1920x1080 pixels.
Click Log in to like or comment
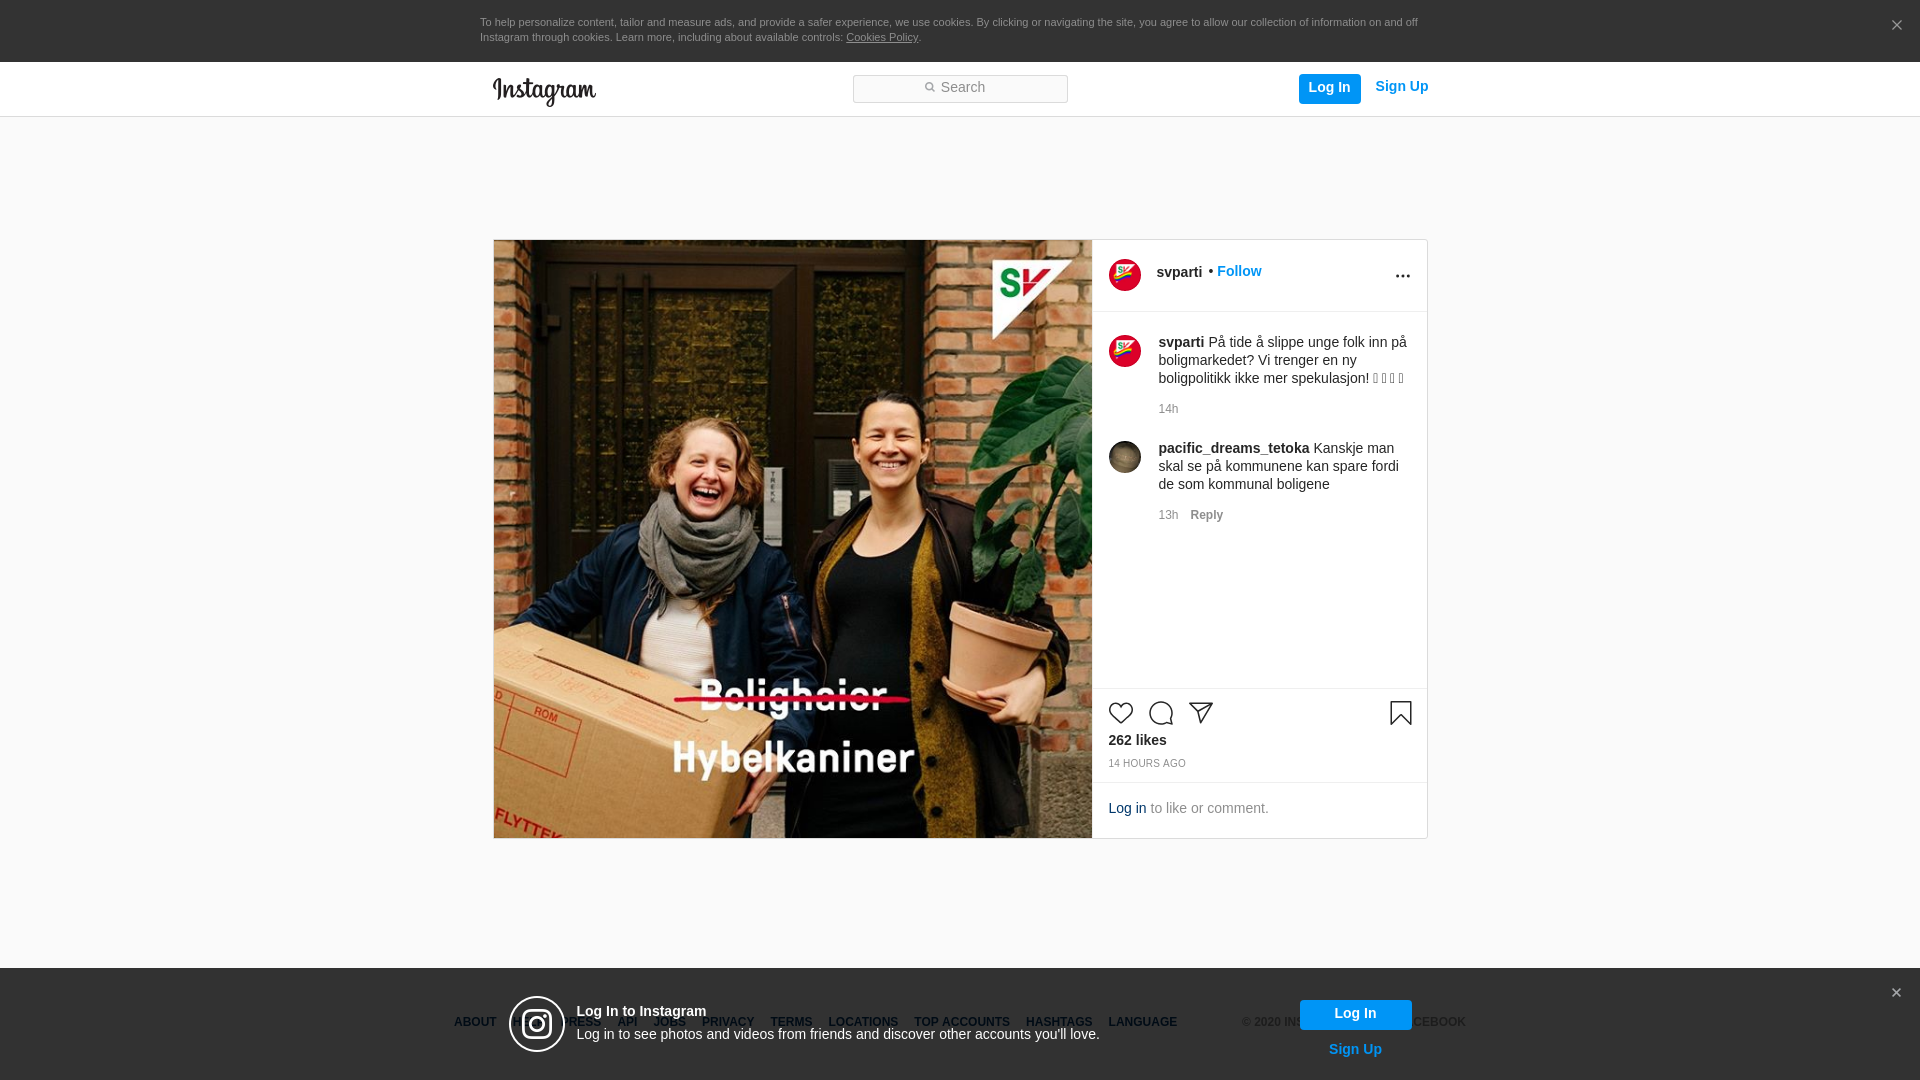click(x=1127, y=808)
